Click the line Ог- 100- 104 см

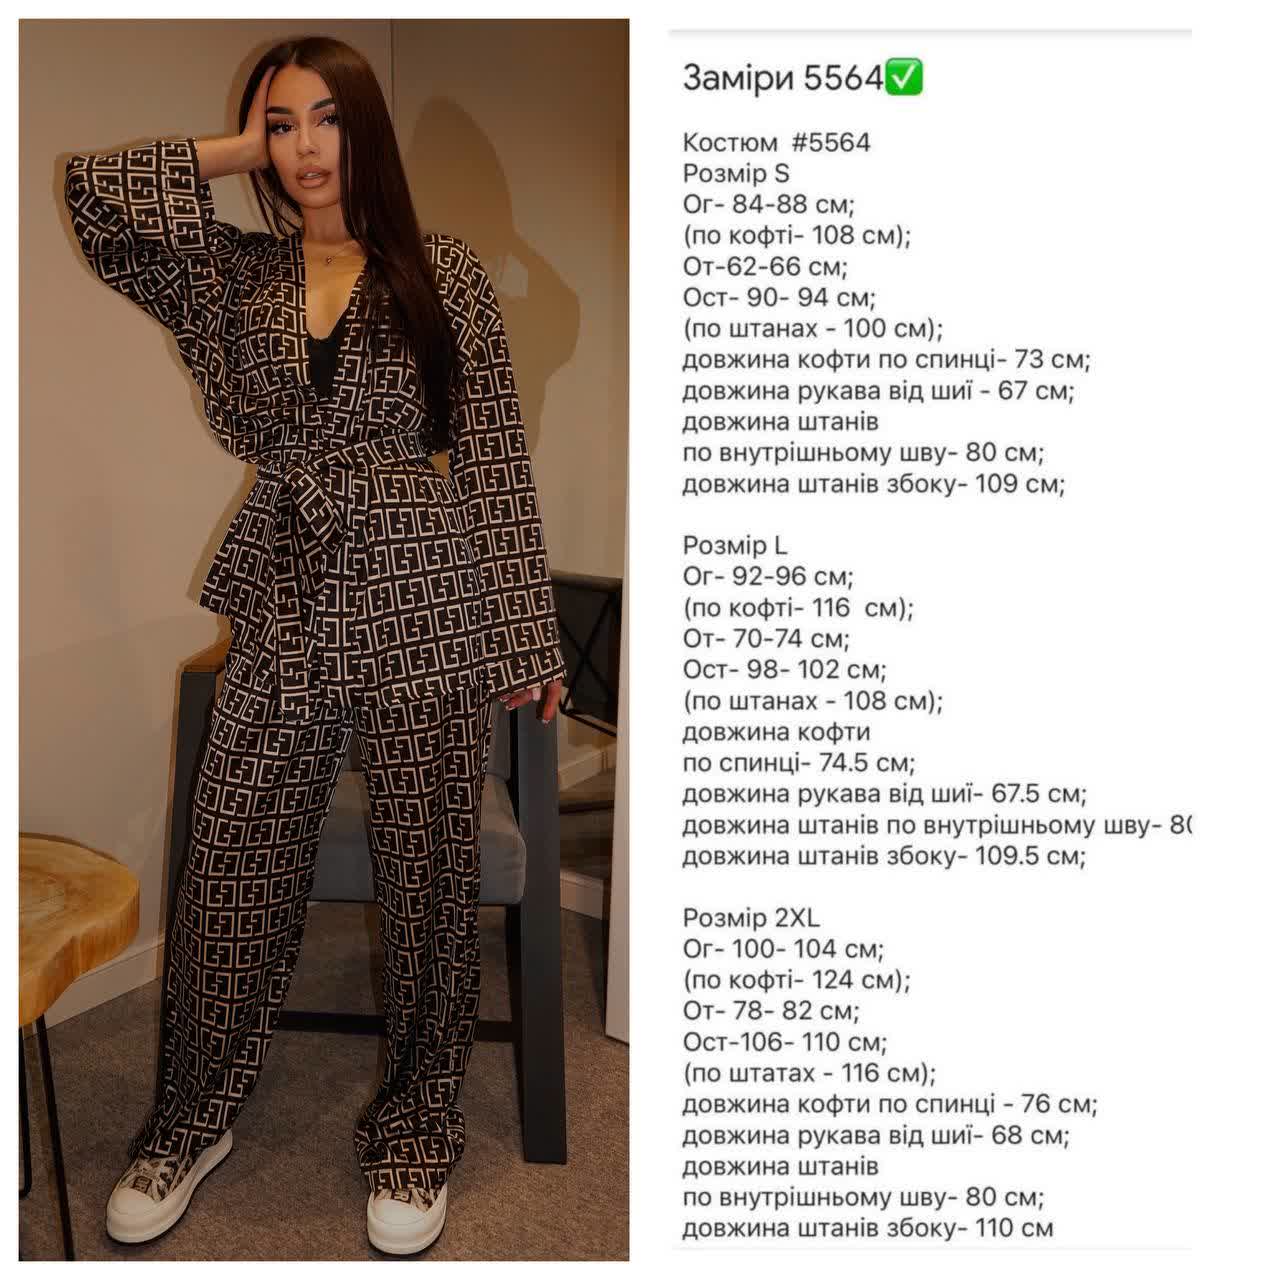pyautogui.click(x=784, y=948)
